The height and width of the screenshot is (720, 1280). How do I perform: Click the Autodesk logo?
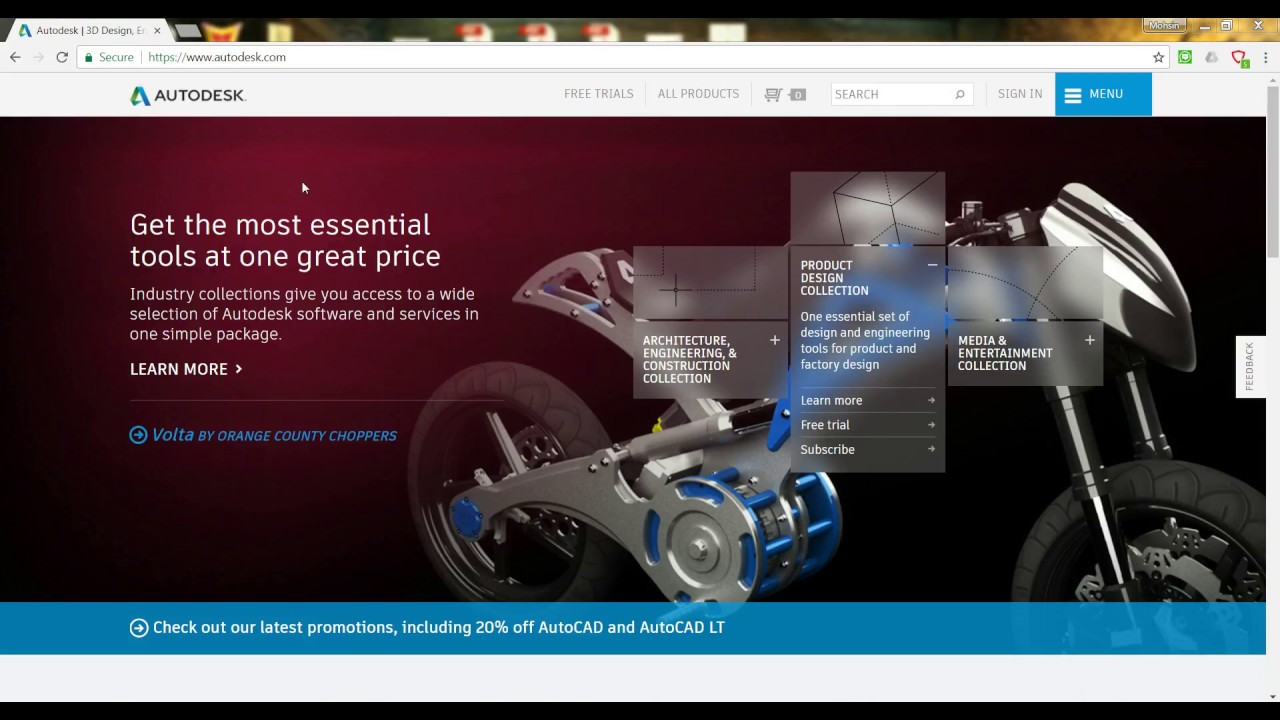(188, 95)
